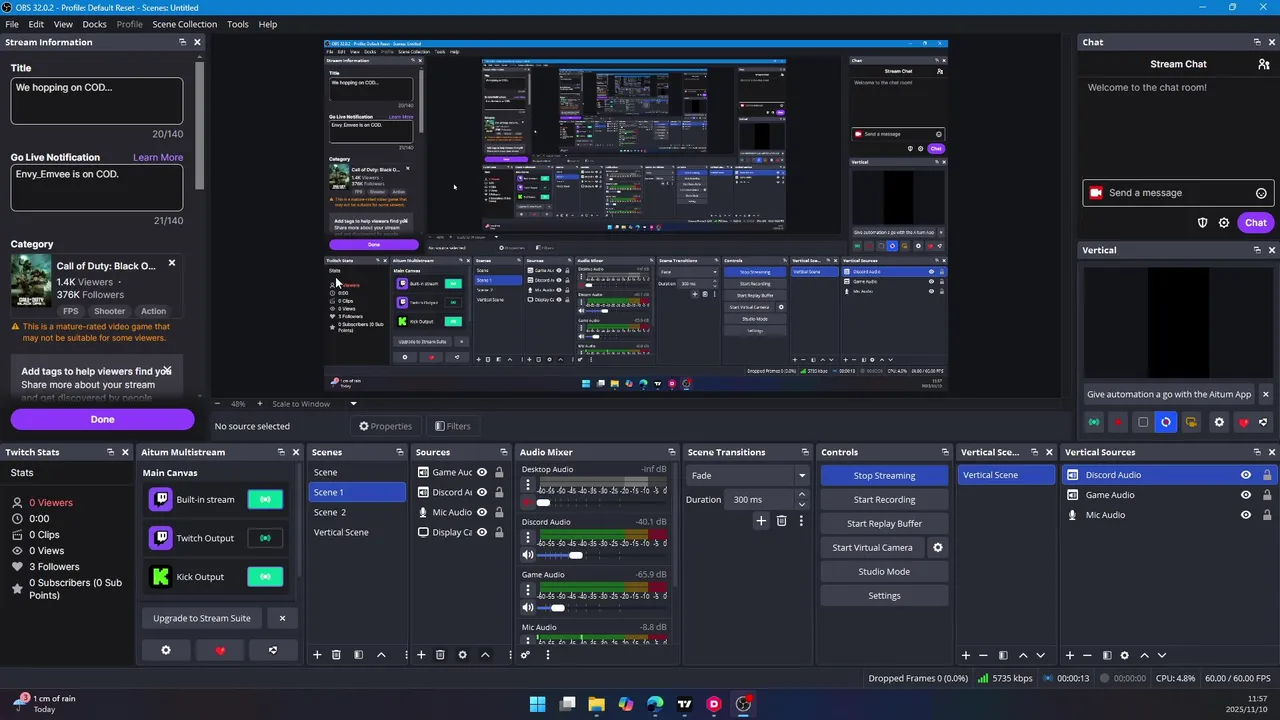Open preview scale dropdown arrow
This screenshot has height=720, width=1280.
tap(353, 404)
